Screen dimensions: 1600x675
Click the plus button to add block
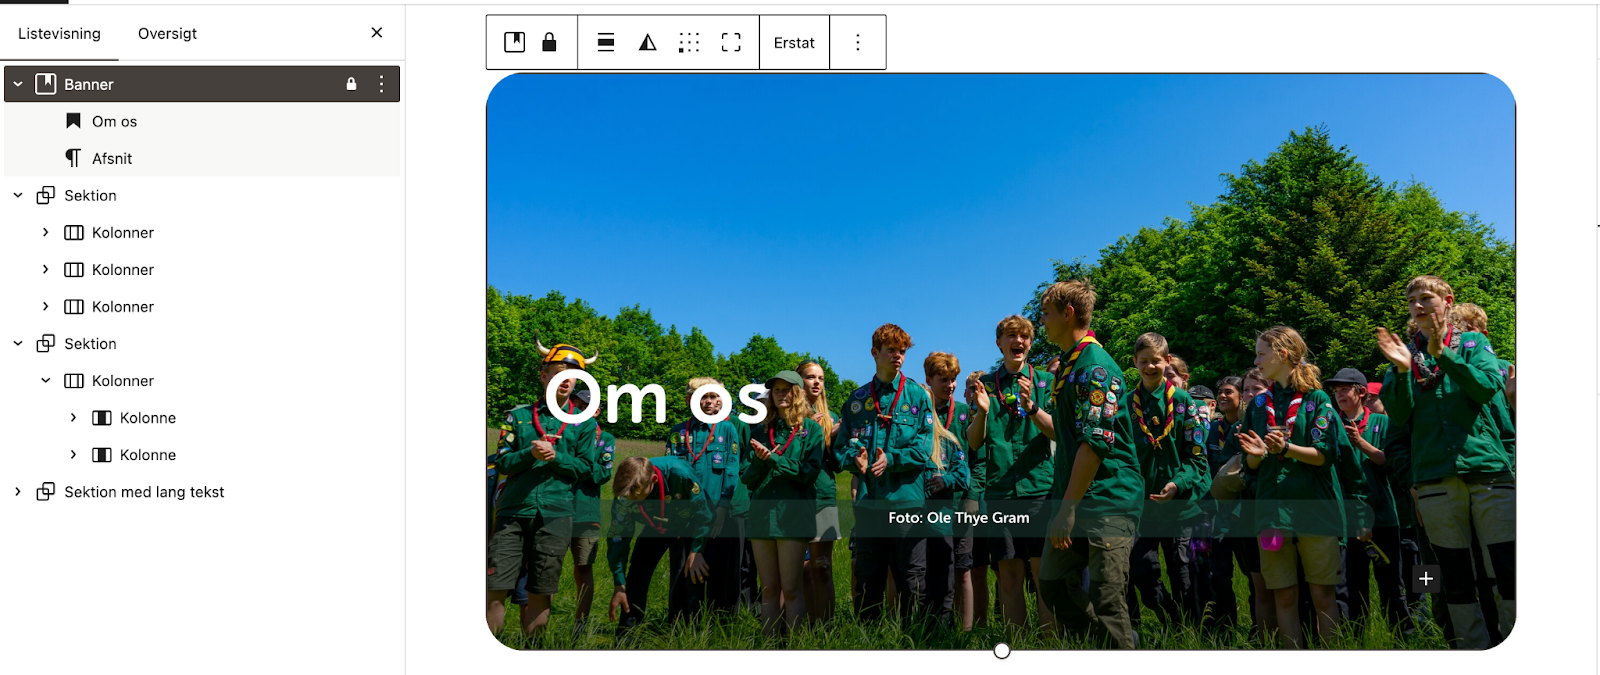click(1426, 578)
